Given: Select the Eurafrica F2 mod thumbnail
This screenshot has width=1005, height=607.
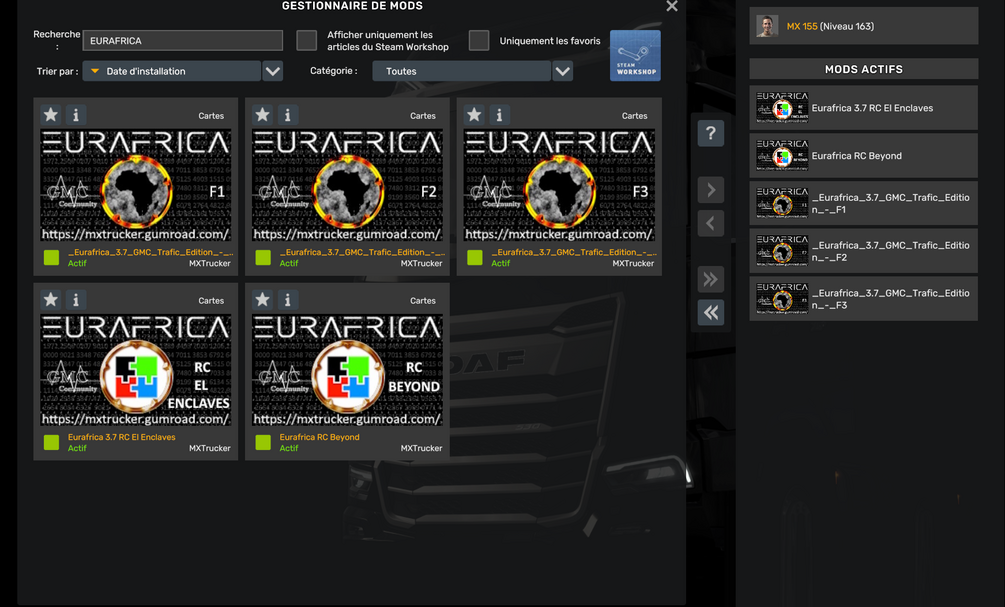Looking at the screenshot, I should [347, 185].
